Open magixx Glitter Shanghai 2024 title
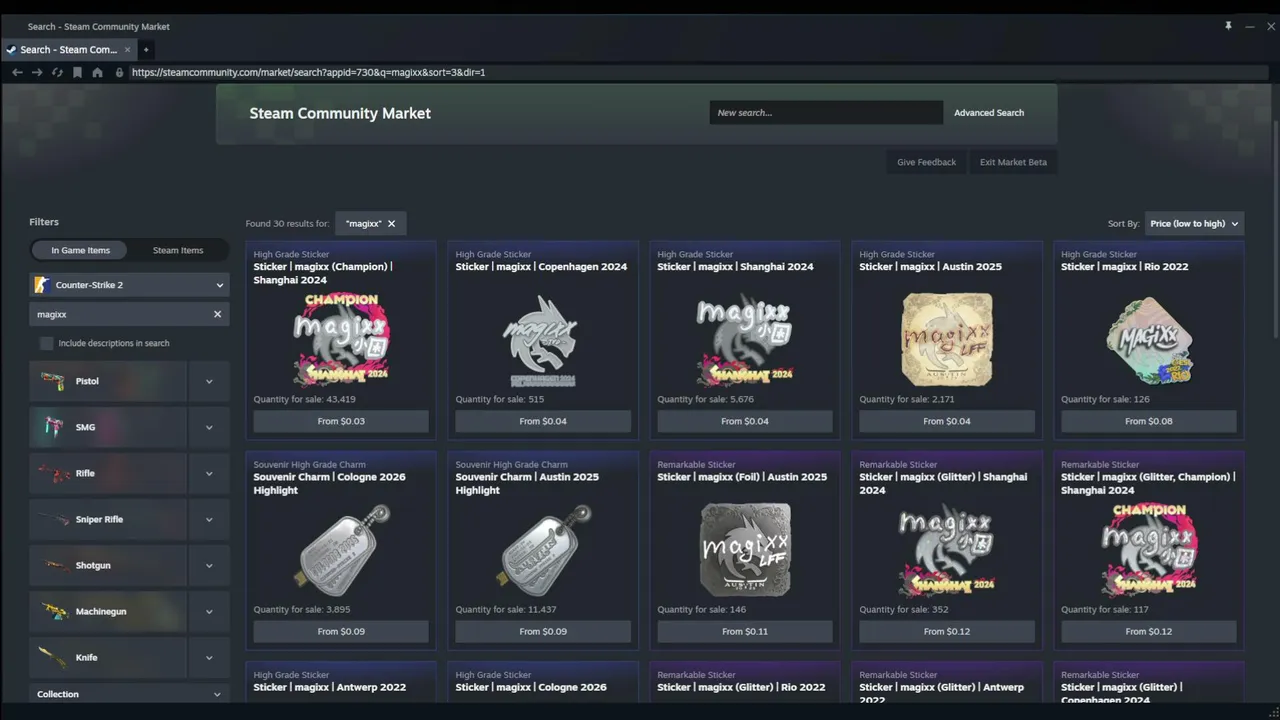The width and height of the screenshot is (1280, 720). pos(943,483)
